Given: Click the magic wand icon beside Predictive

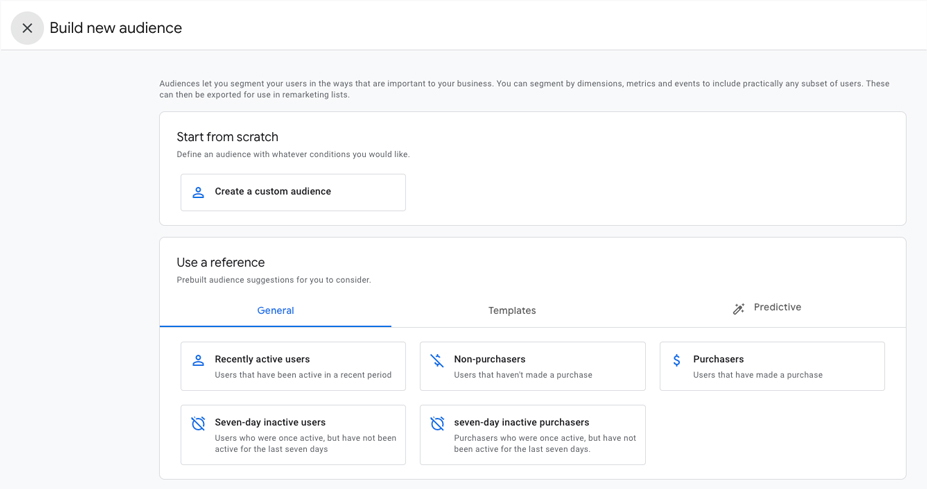Looking at the screenshot, I should click(738, 309).
